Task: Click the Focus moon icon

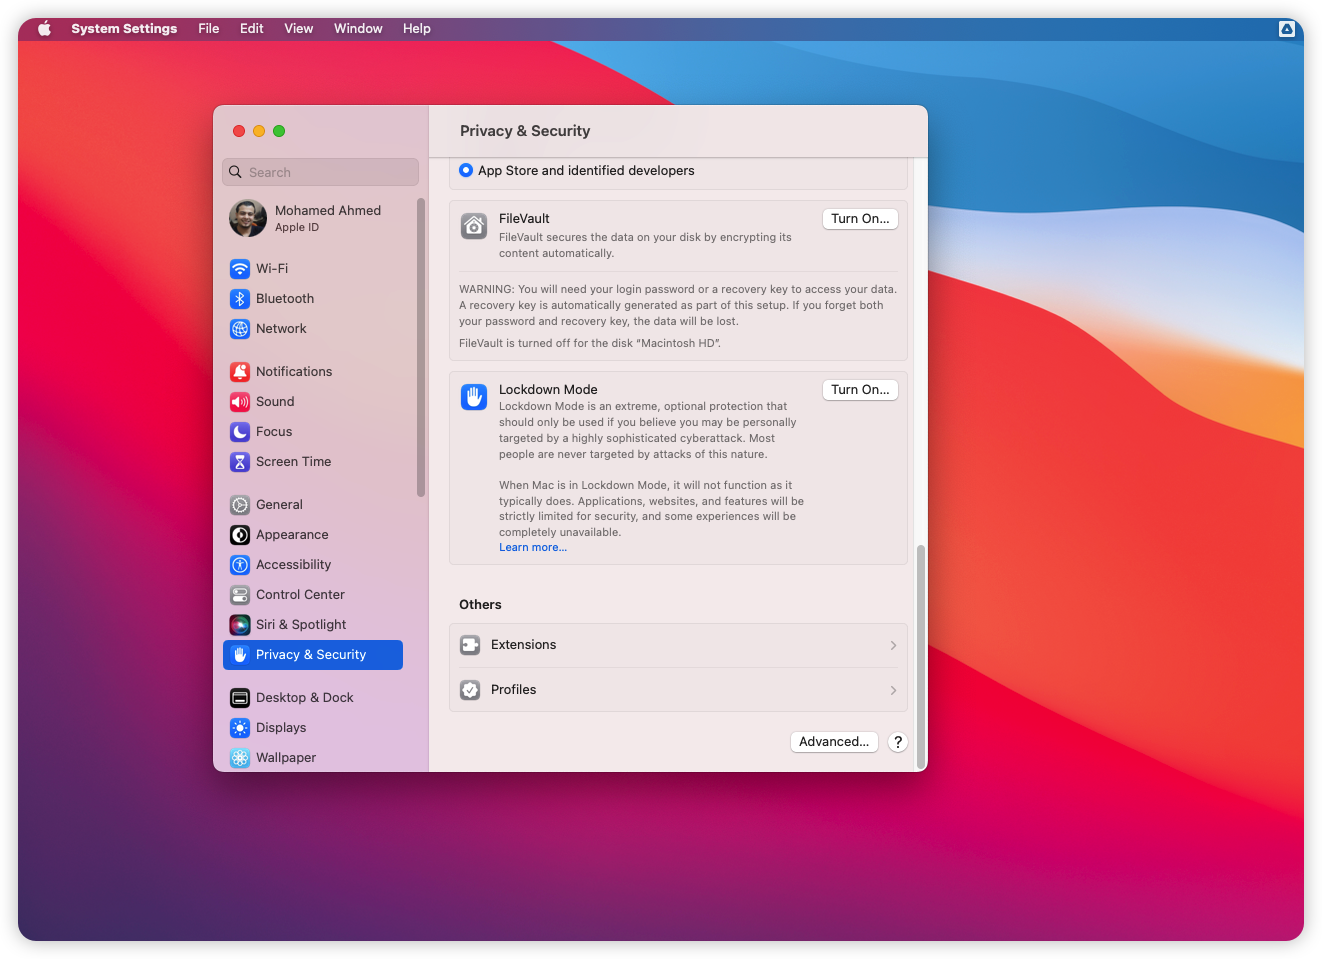Action: [240, 432]
